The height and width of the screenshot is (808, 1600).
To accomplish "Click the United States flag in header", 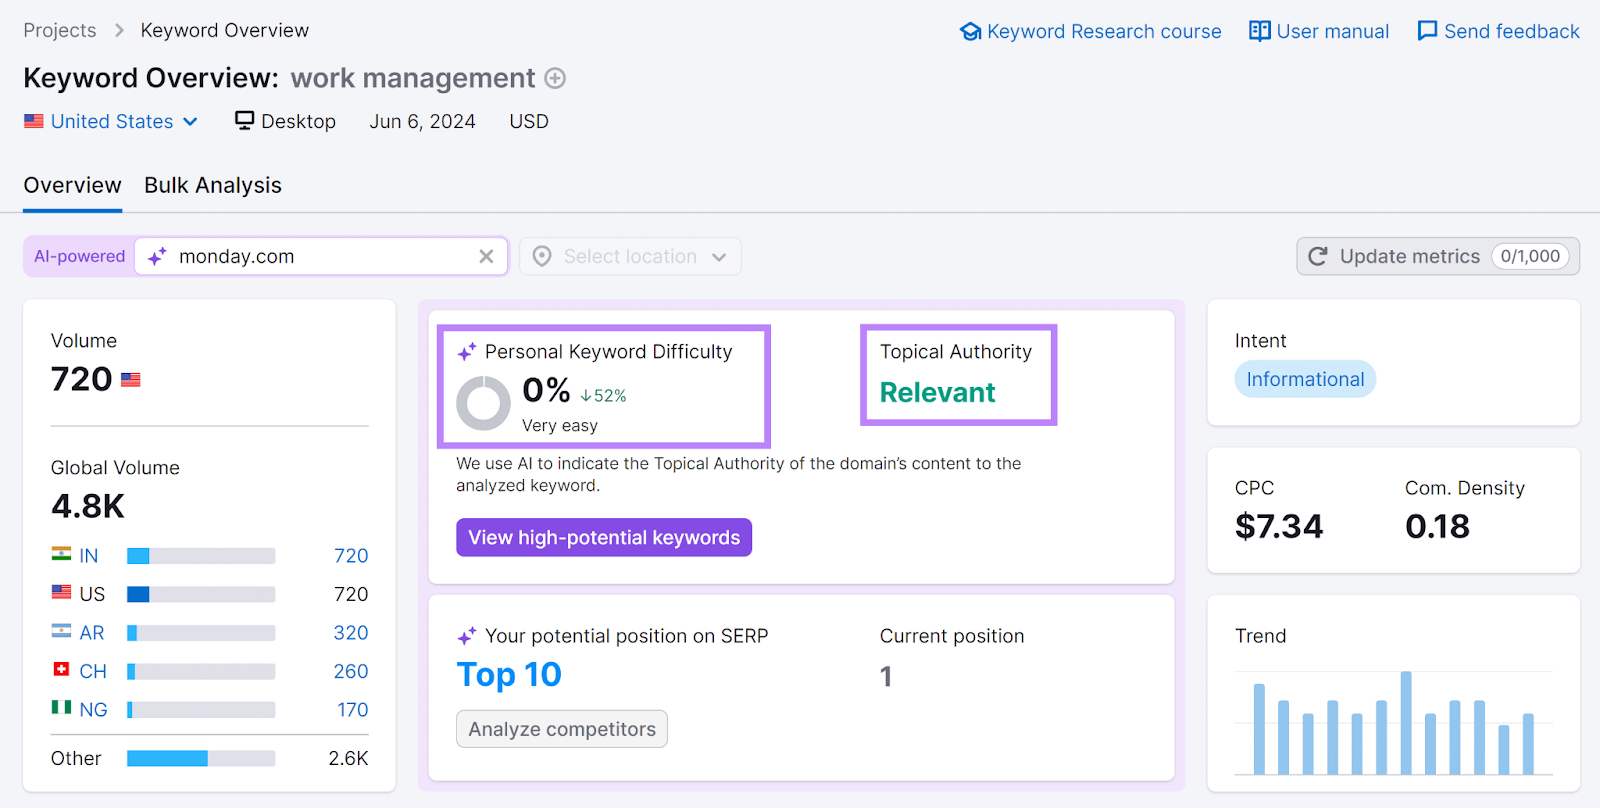I will [x=34, y=121].
